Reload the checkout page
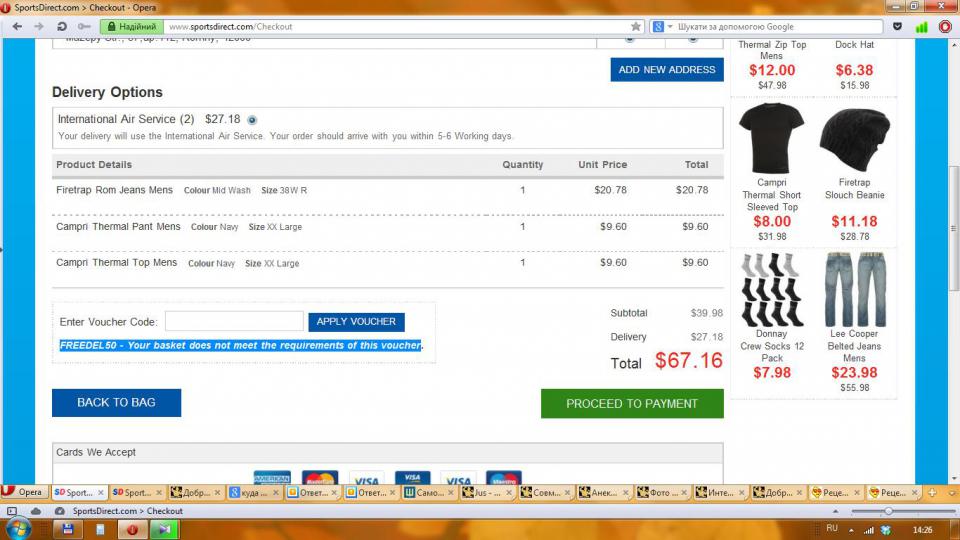 [62, 26]
